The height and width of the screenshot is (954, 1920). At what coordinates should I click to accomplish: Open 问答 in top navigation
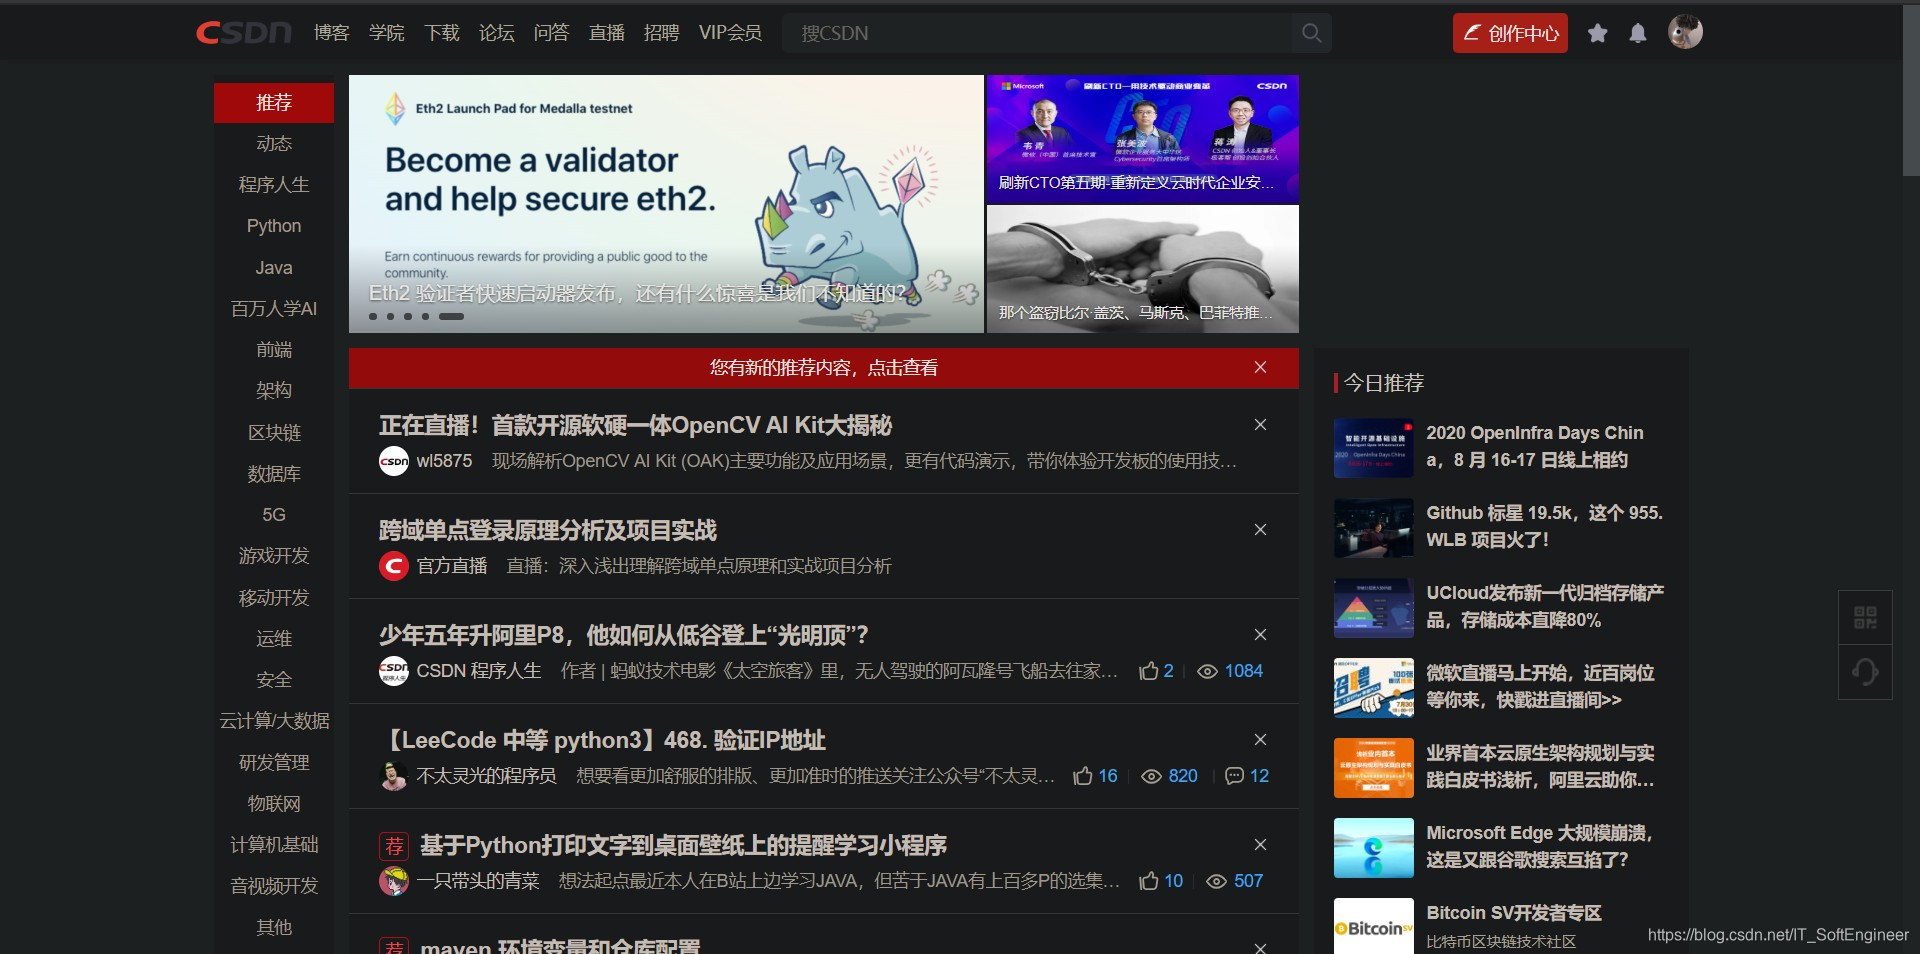[551, 33]
